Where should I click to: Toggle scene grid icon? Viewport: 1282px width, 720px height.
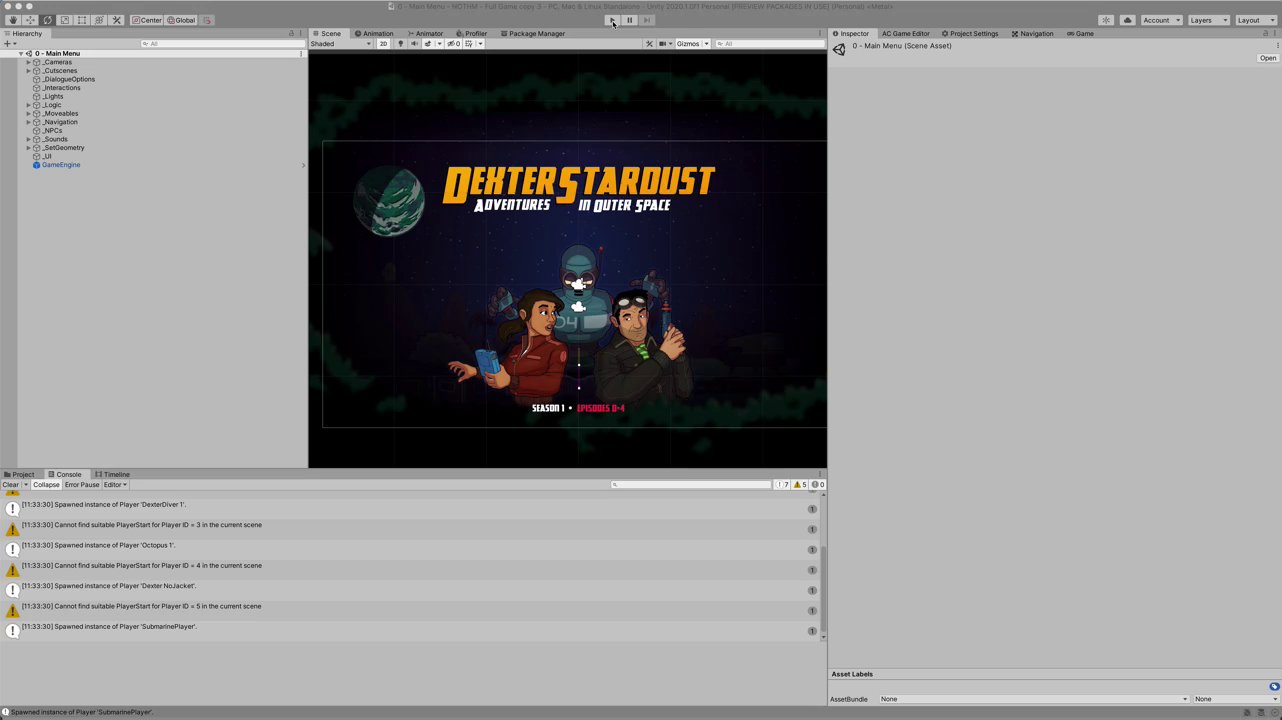pyautogui.click(x=469, y=44)
